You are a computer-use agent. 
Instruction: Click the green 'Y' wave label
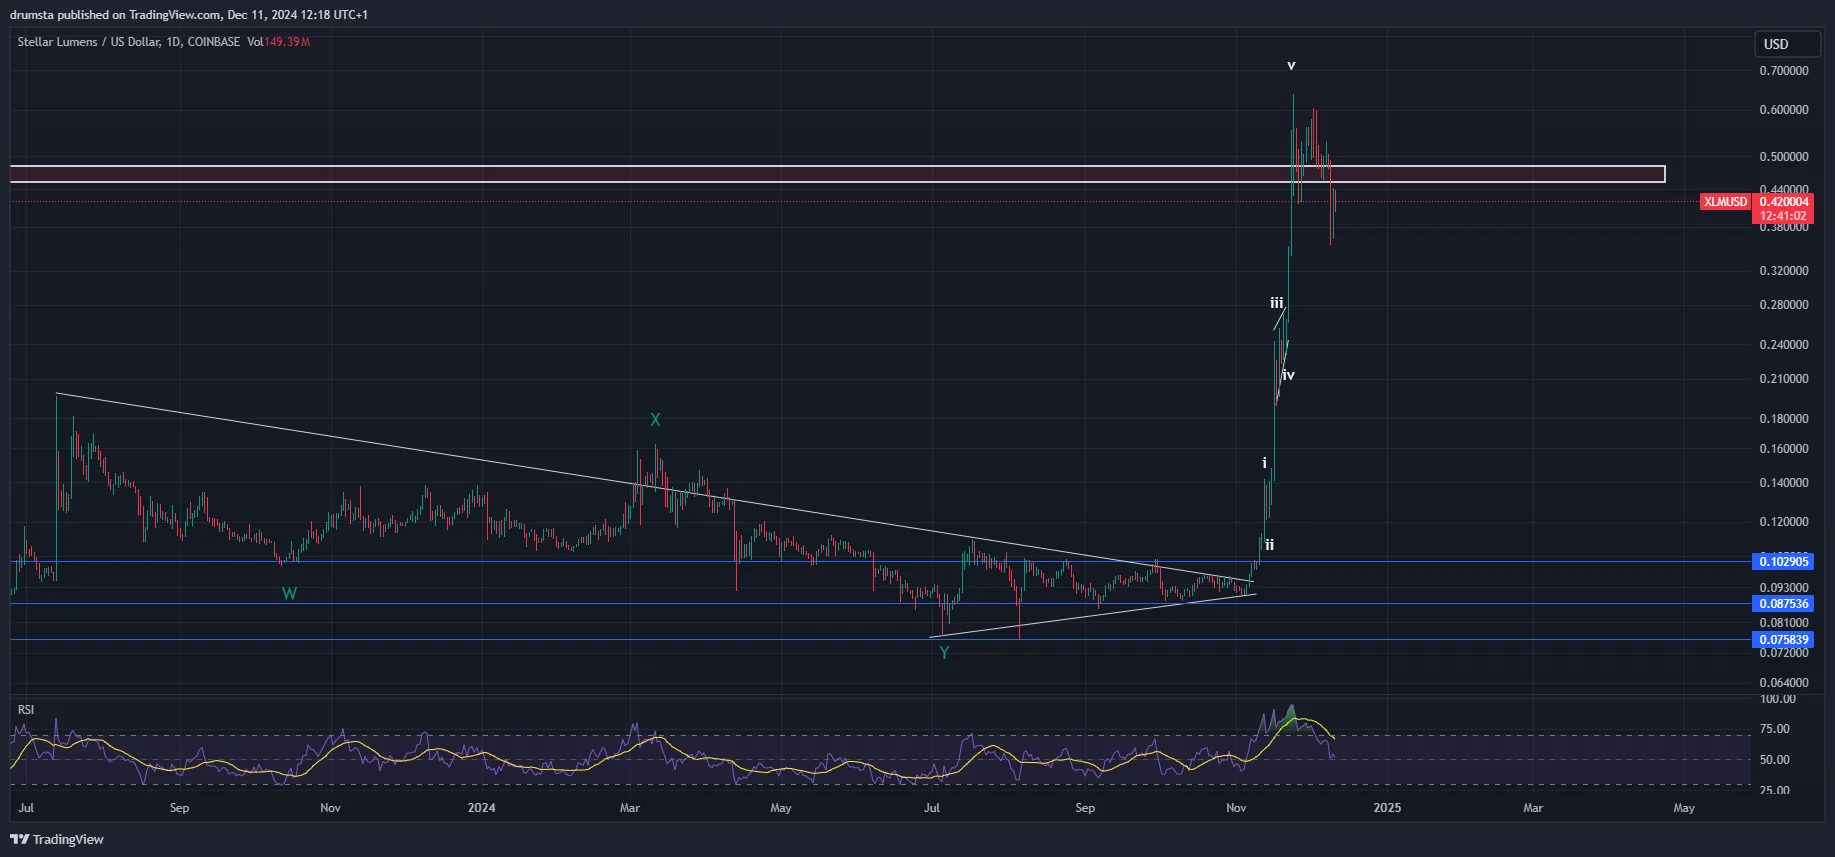944,653
